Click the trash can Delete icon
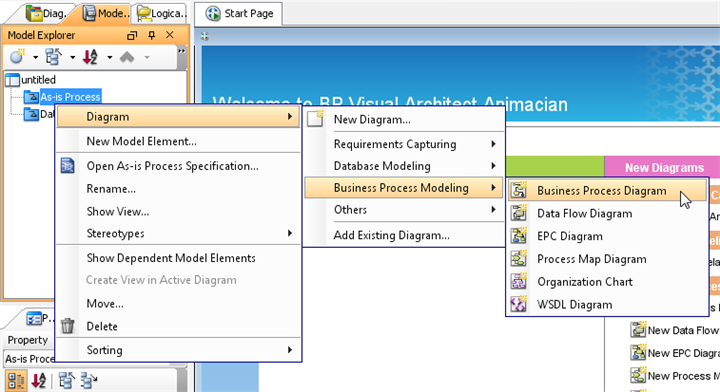The width and height of the screenshot is (720, 392). [x=68, y=326]
